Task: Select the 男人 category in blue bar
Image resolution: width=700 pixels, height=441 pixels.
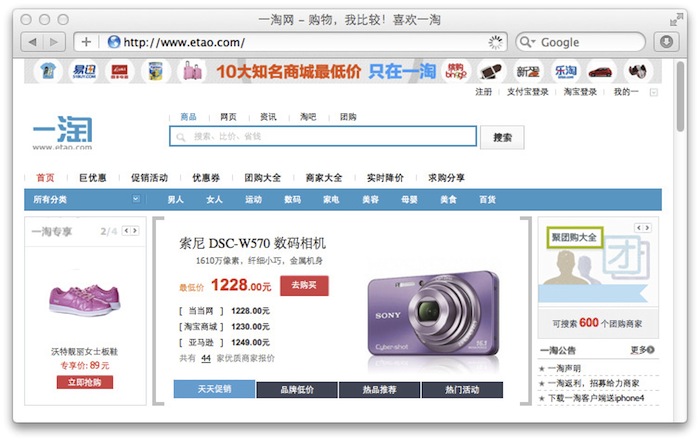Action: click(x=175, y=200)
